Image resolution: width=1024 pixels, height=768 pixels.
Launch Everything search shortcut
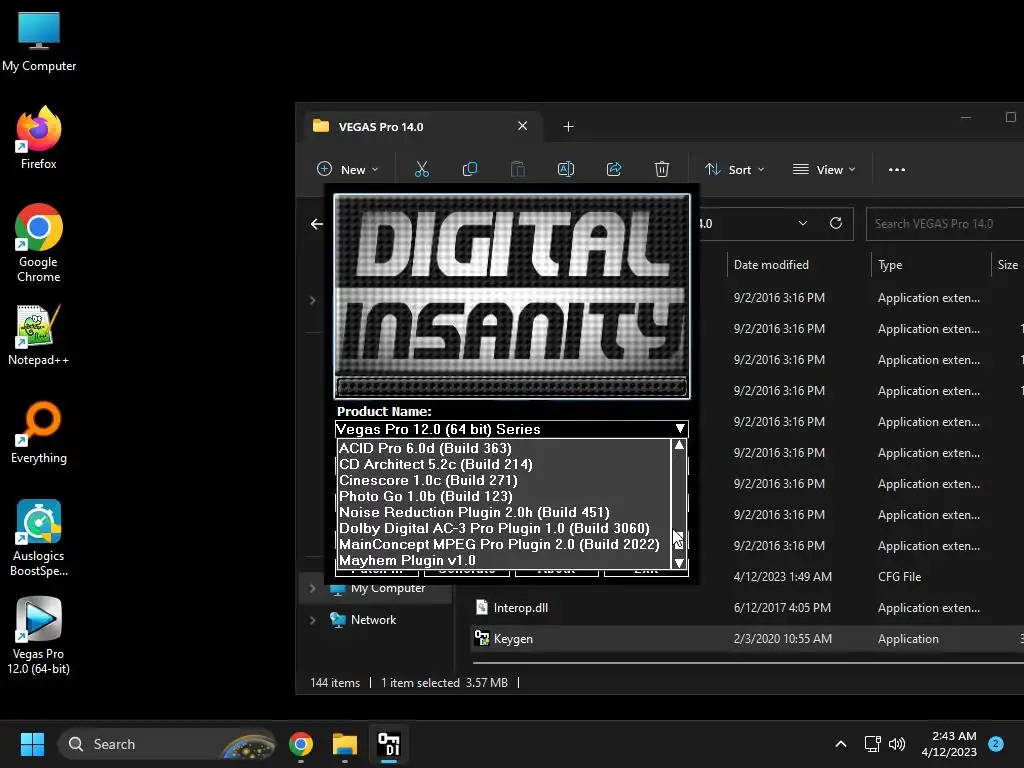coord(39,432)
